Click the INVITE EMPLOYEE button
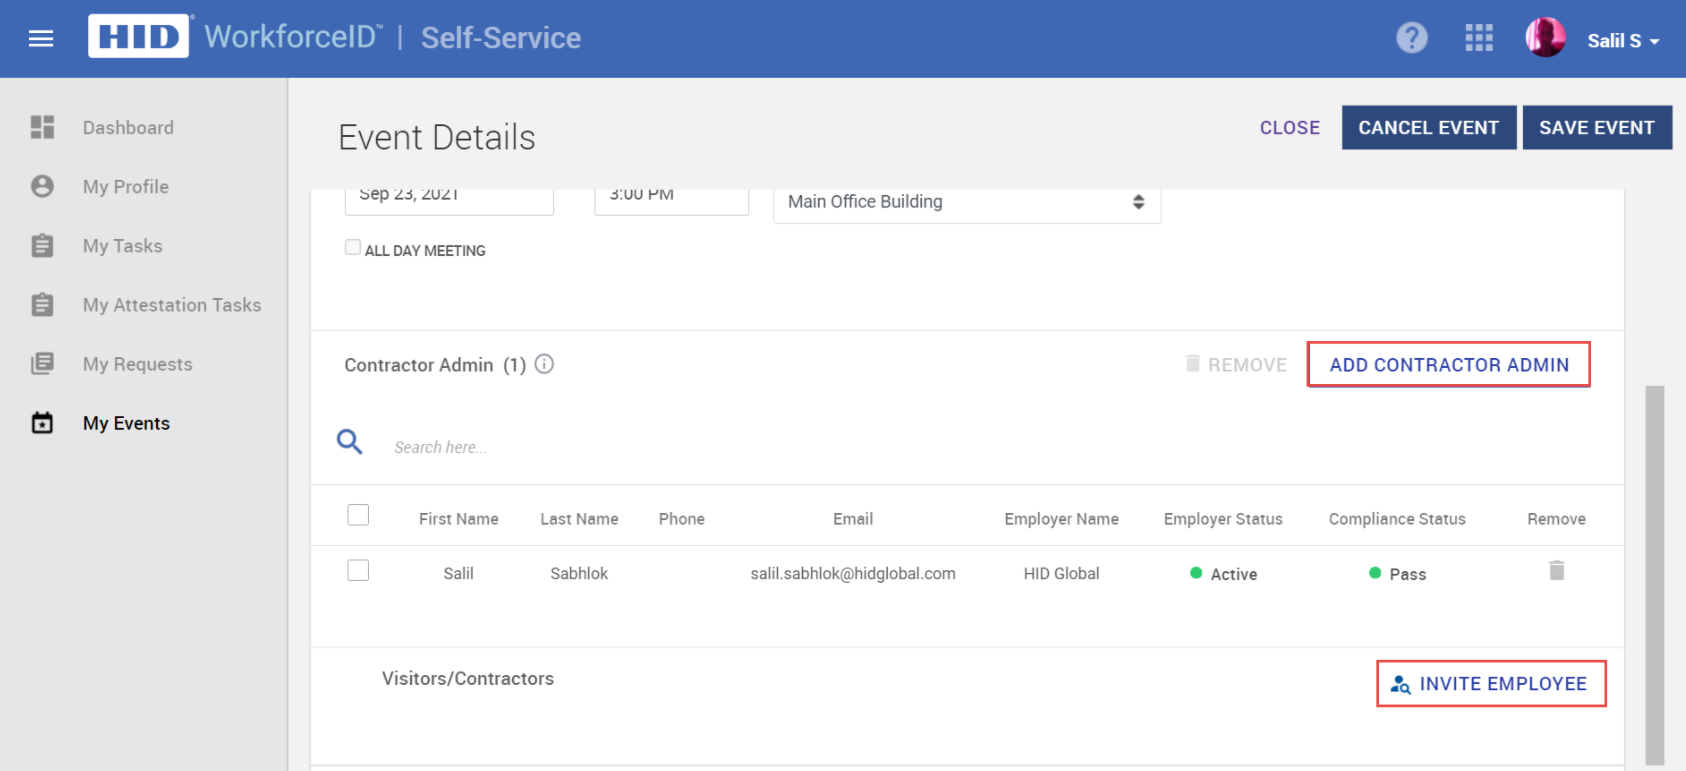 pos(1491,684)
